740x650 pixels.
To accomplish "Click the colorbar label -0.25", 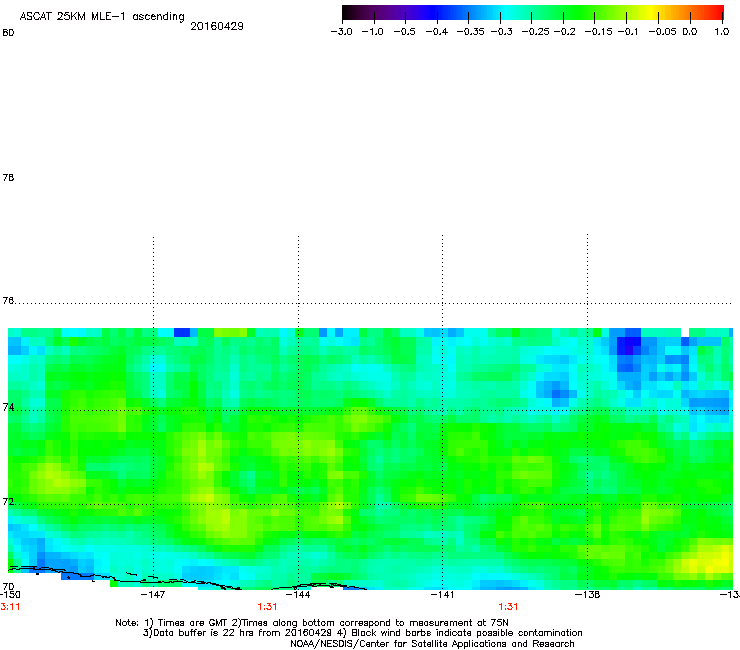I will [x=535, y=32].
